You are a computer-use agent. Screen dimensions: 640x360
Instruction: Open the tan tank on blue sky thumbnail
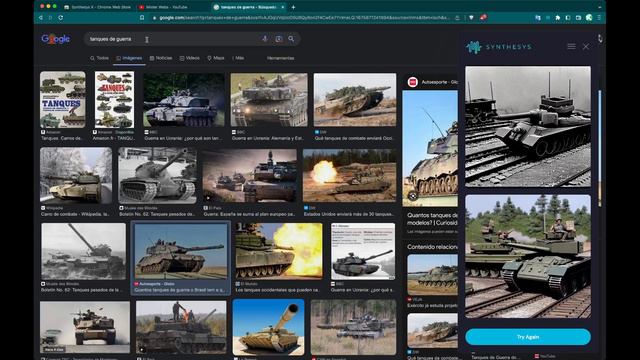(x=269, y=327)
